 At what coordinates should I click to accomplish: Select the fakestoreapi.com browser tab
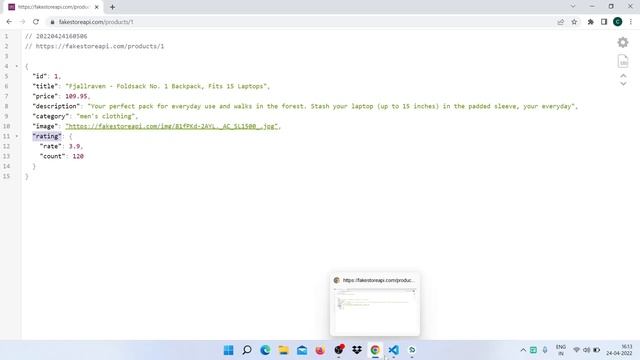(53, 7)
